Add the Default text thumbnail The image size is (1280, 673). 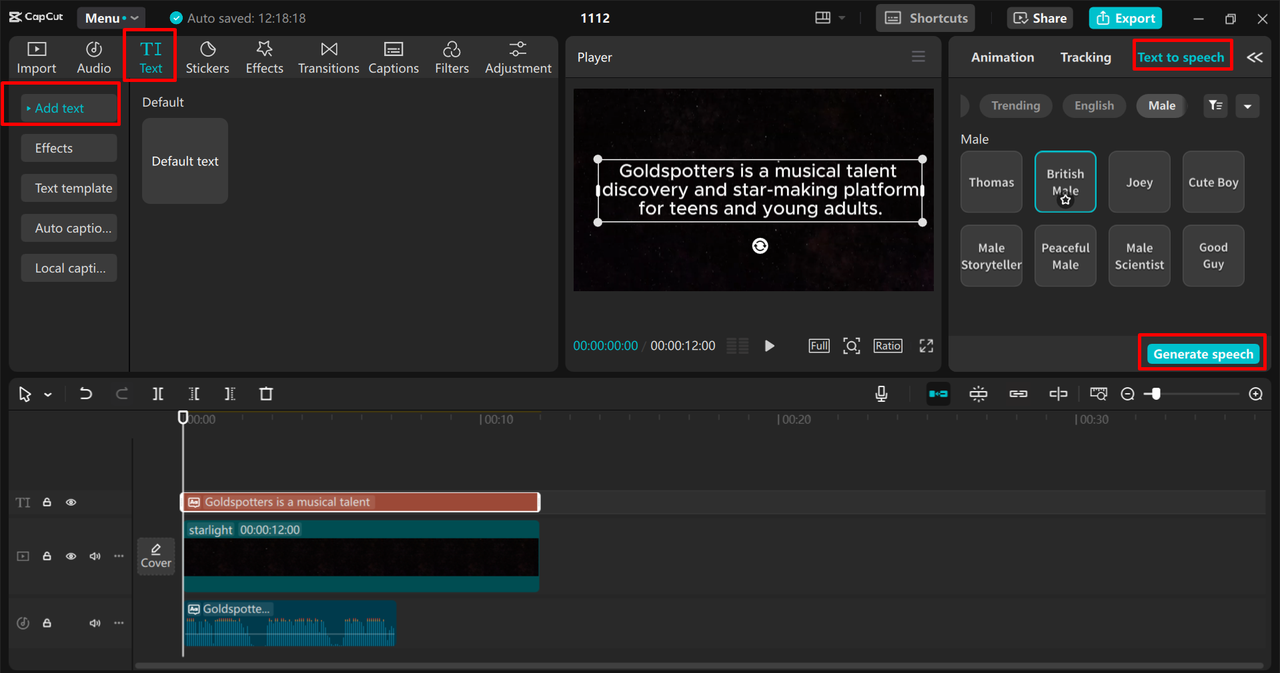[x=185, y=161]
